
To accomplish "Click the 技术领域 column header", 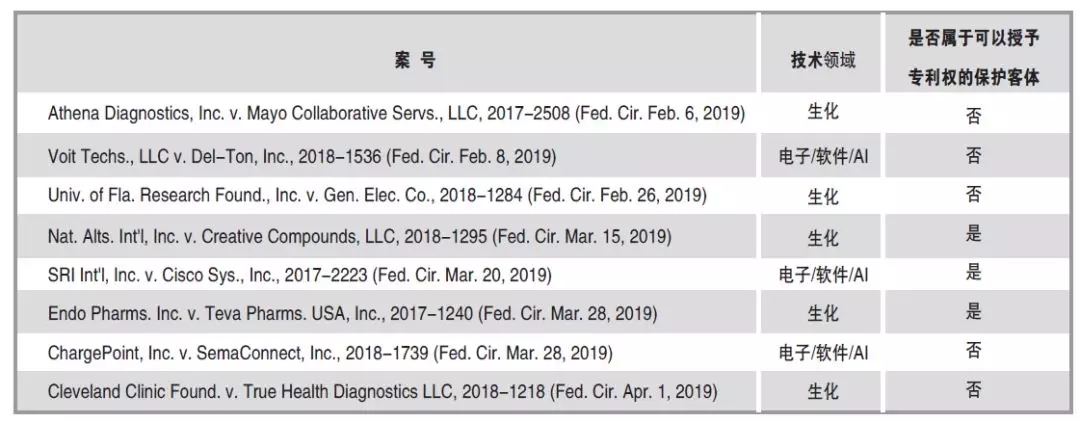I will pyautogui.click(x=823, y=60).
